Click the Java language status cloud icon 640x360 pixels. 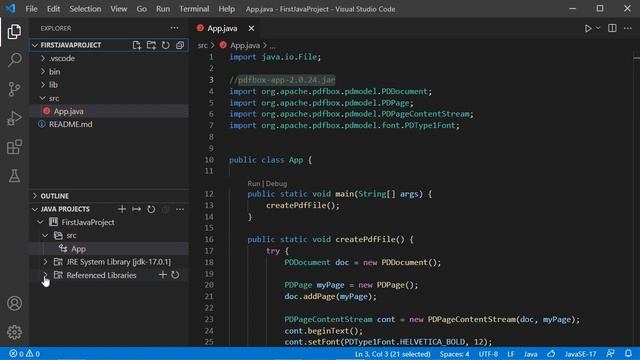[551, 353]
